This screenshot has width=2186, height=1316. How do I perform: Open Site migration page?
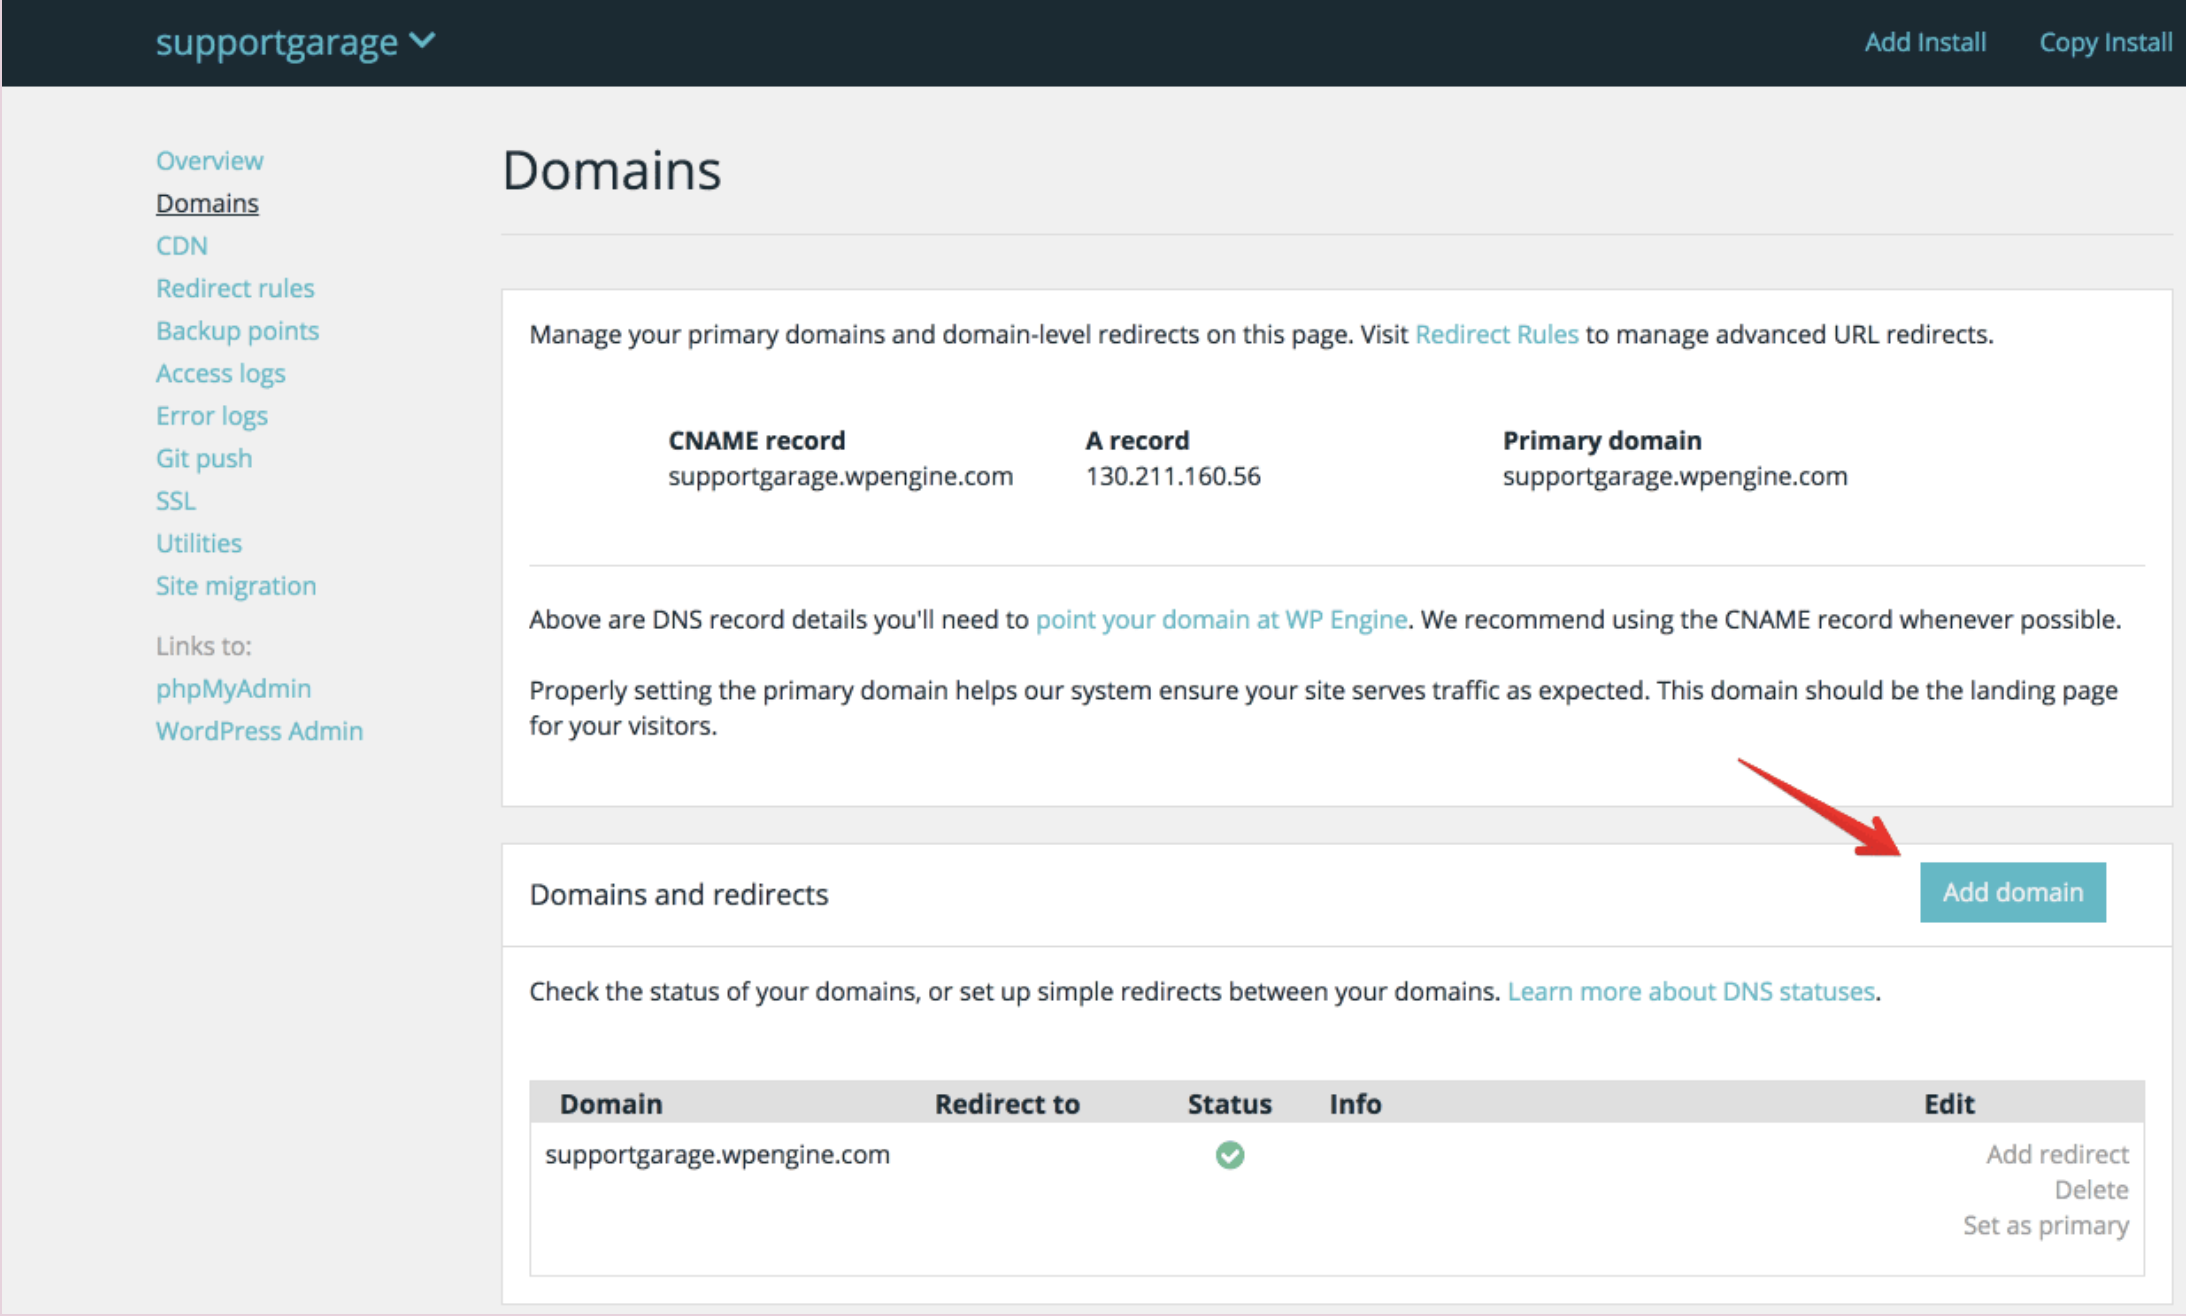pyautogui.click(x=235, y=585)
